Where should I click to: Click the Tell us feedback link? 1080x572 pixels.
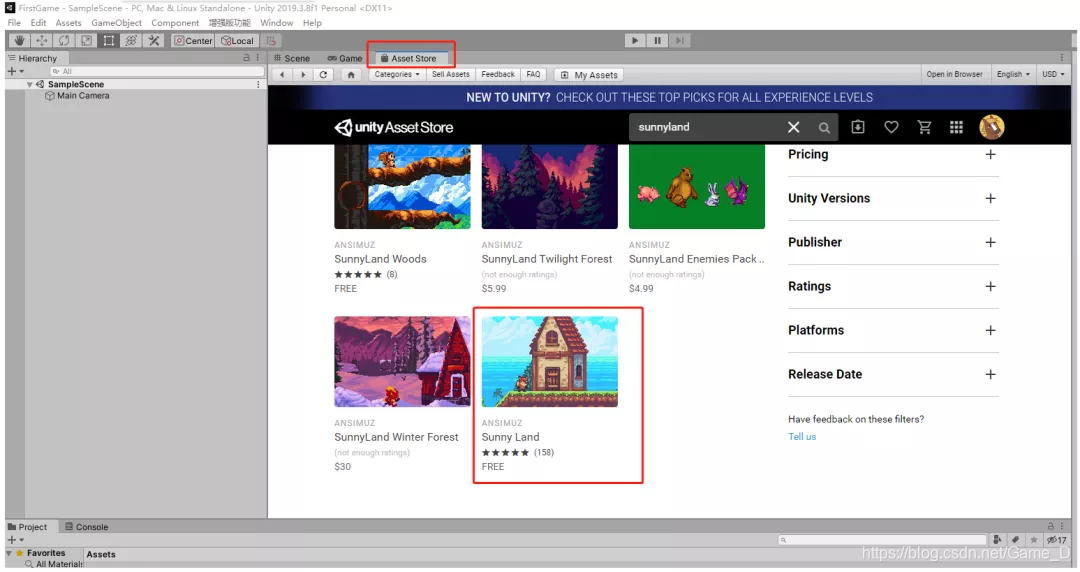tap(802, 437)
